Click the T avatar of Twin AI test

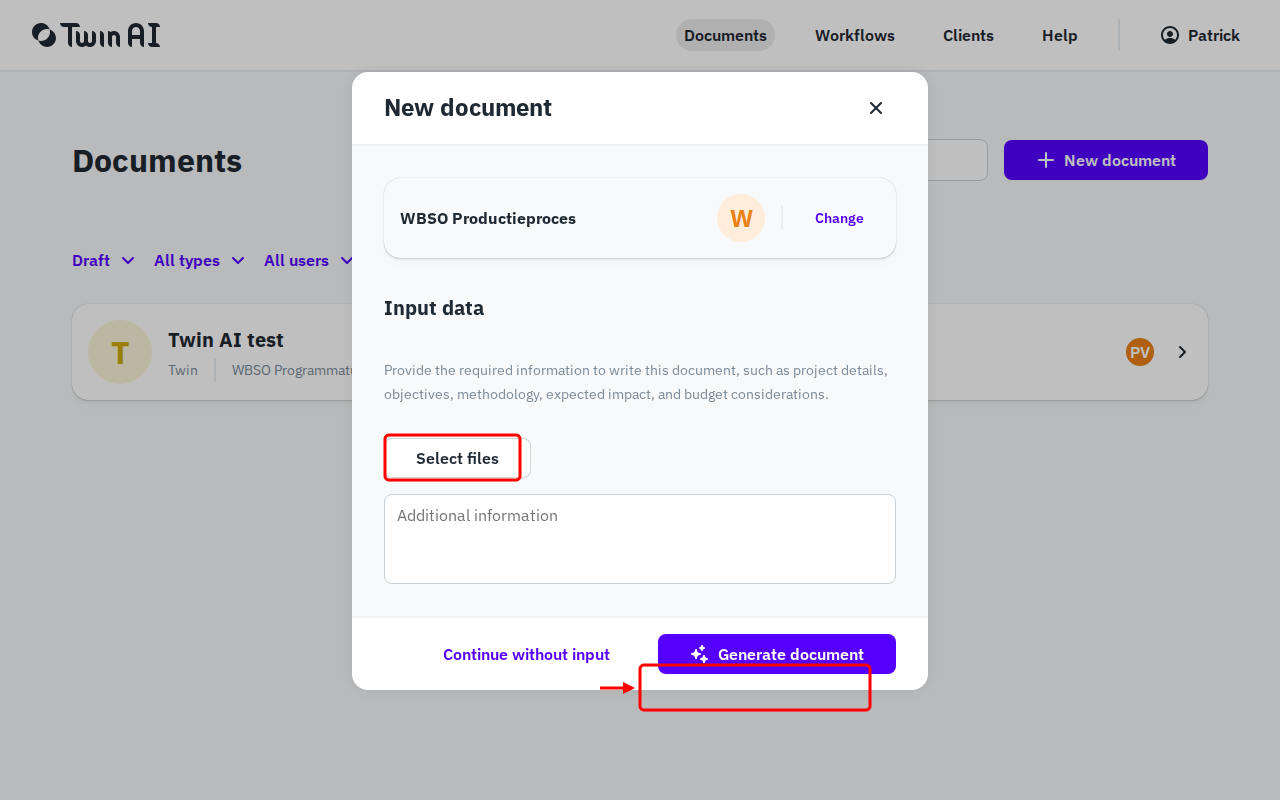coord(120,352)
